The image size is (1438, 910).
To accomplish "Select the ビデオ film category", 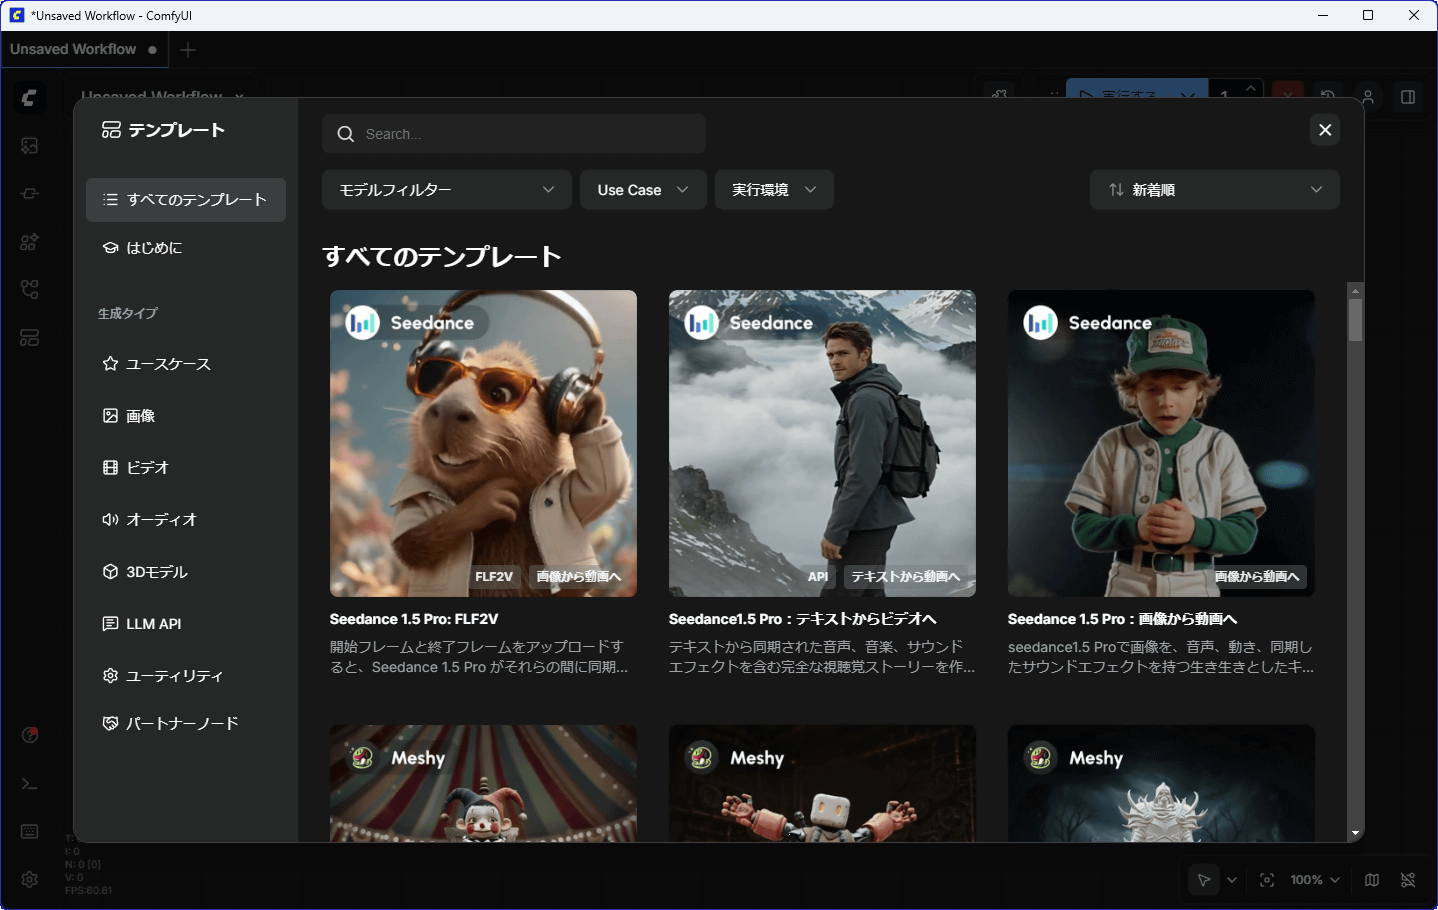I will [x=147, y=468].
